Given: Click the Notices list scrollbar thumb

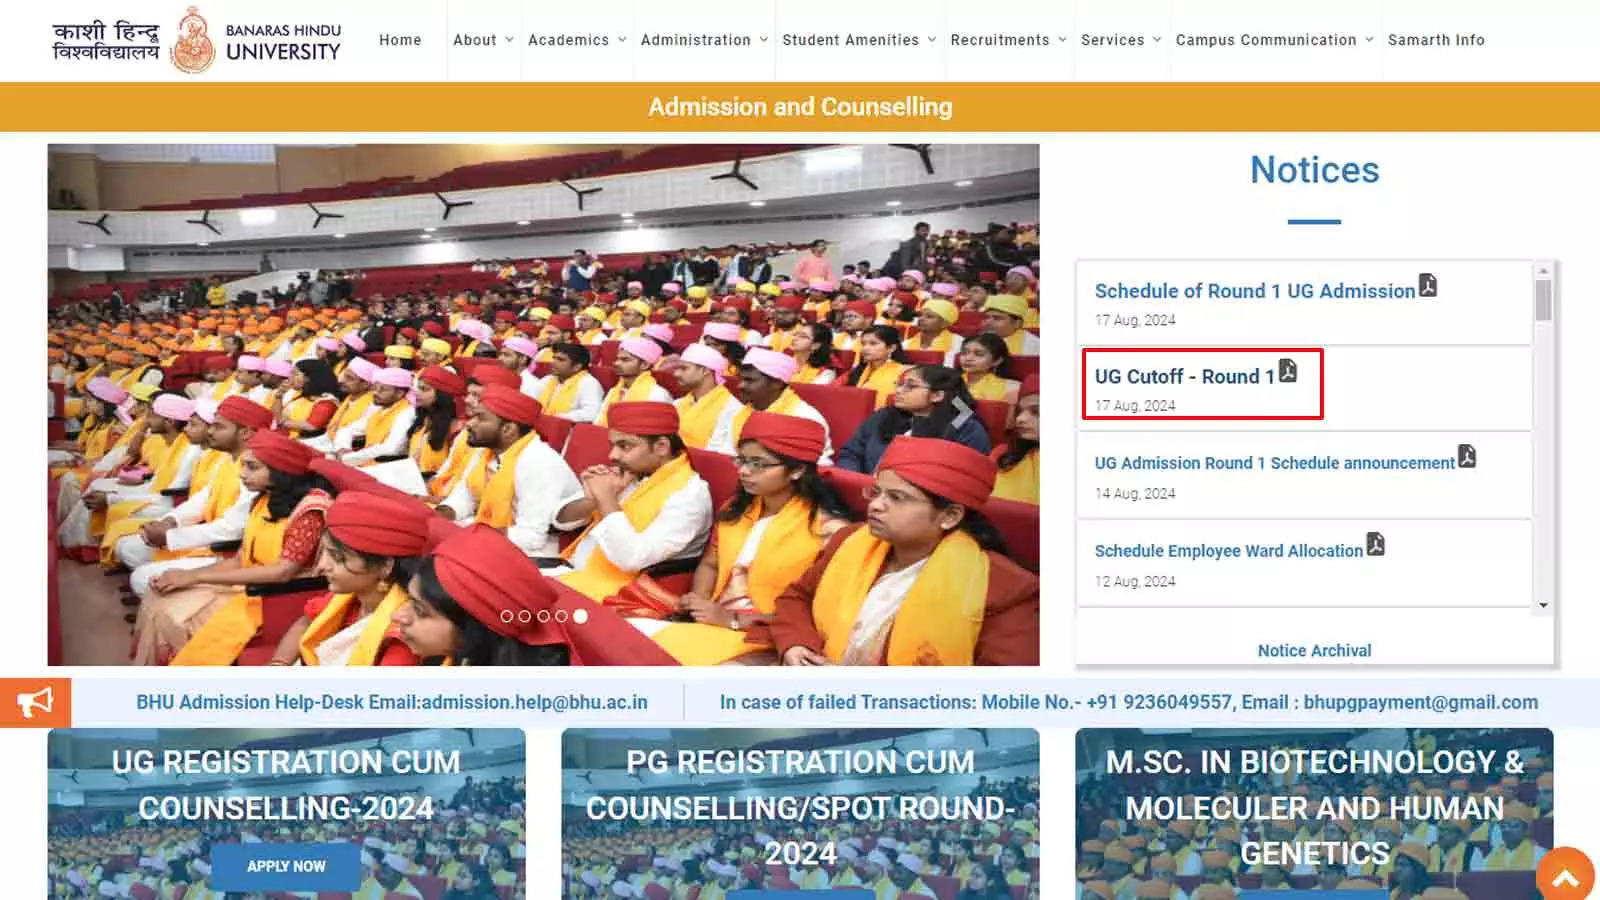Looking at the screenshot, I should [x=1543, y=300].
